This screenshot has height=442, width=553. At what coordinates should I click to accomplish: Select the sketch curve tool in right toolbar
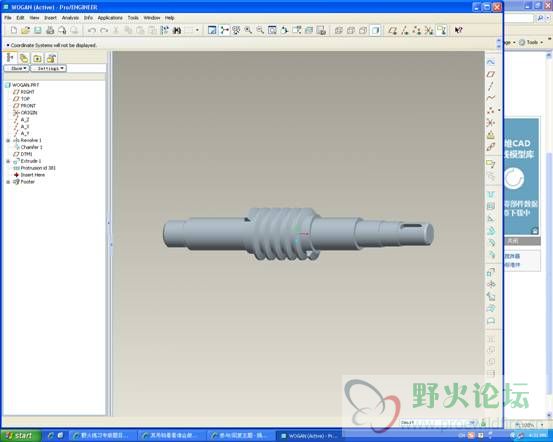[x=491, y=62]
